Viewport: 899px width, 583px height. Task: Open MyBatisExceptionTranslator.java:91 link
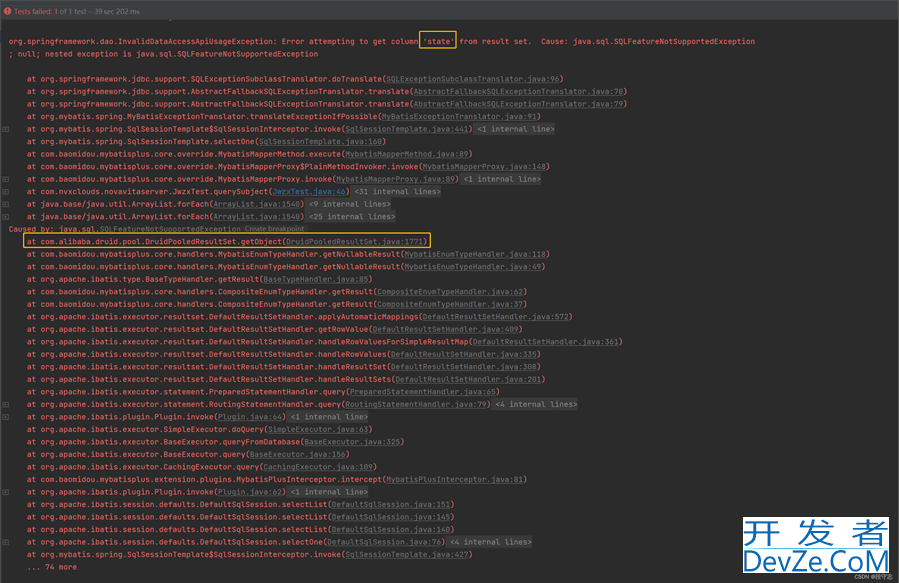[459, 116]
